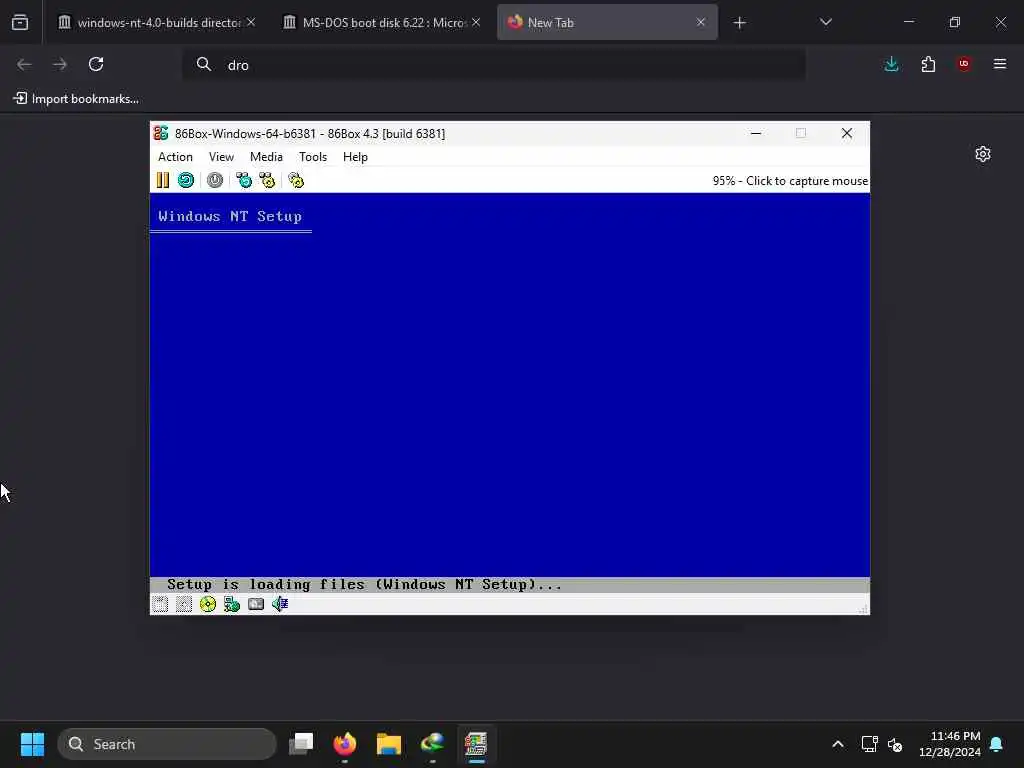This screenshot has height=768, width=1024.
Task: Open the uBlock Origin extension icon
Action: click(964, 64)
